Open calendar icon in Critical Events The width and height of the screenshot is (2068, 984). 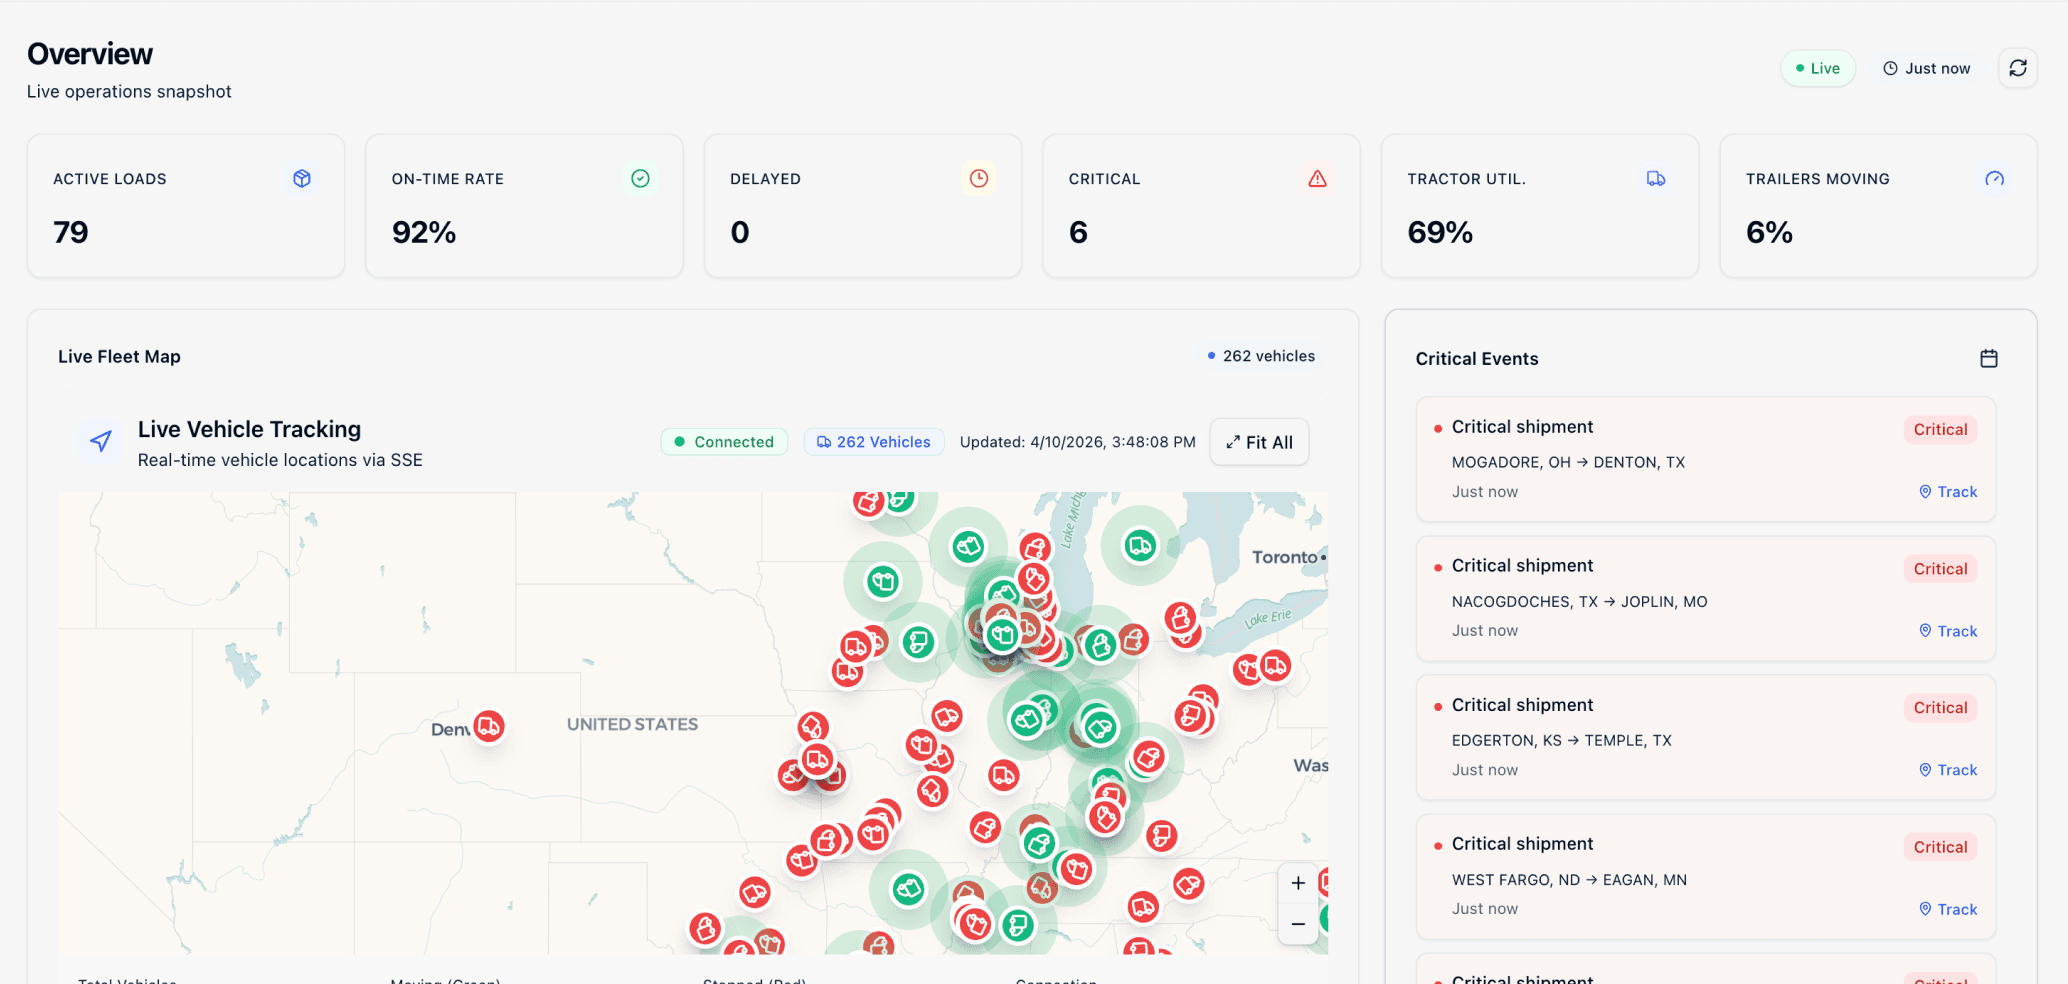pyautogui.click(x=1988, y=358)
